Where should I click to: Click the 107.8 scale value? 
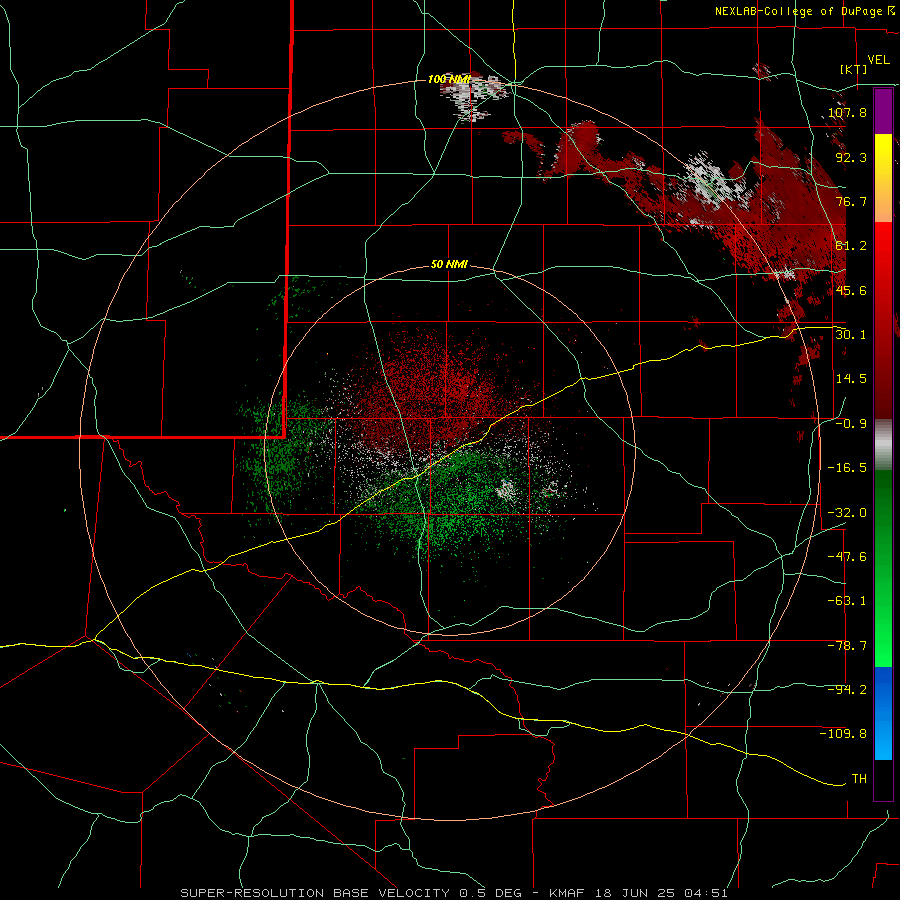pyautogui.click(x=847, y=112)
